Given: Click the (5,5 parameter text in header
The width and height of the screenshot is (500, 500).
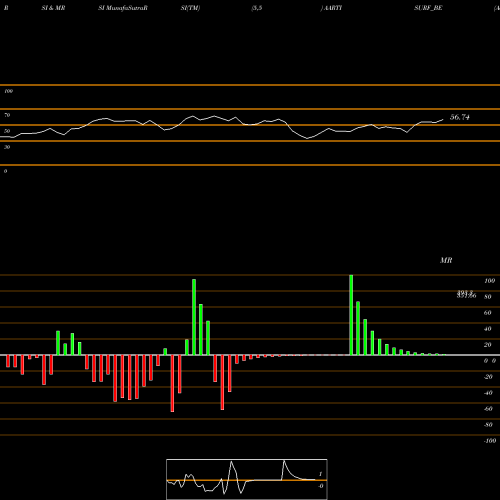Looking at the screenshot, I should coord(257,8).
